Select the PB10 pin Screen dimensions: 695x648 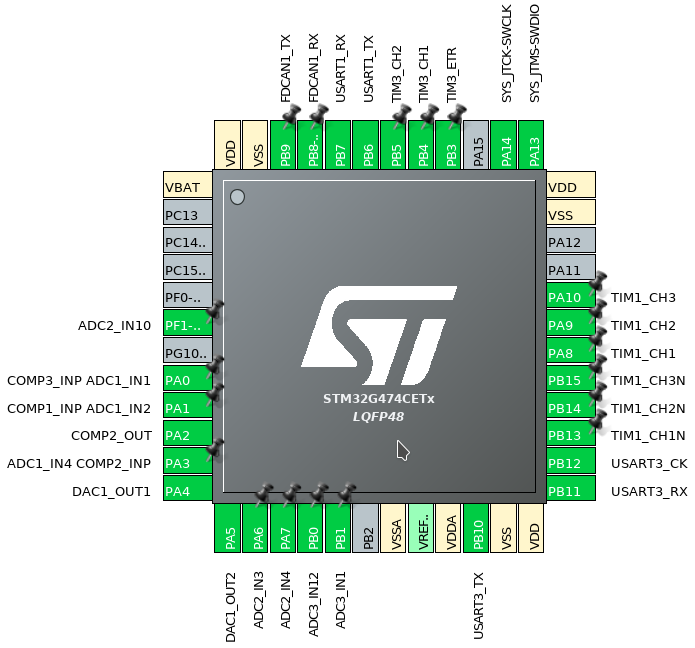(x=476, y=528)
